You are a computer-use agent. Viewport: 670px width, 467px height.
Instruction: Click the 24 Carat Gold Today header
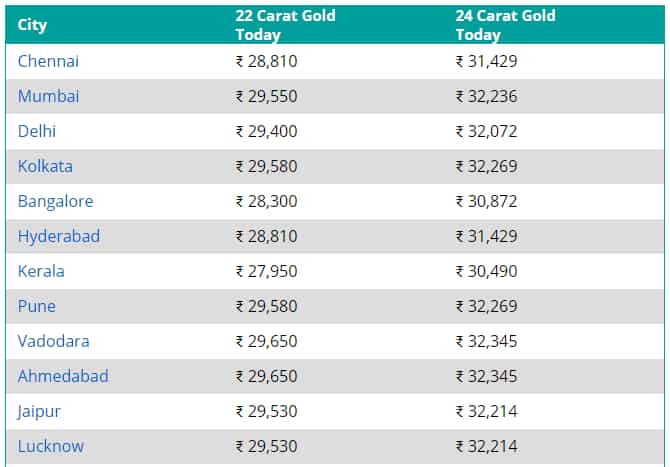pyautogui.click(x=505, y=25)
